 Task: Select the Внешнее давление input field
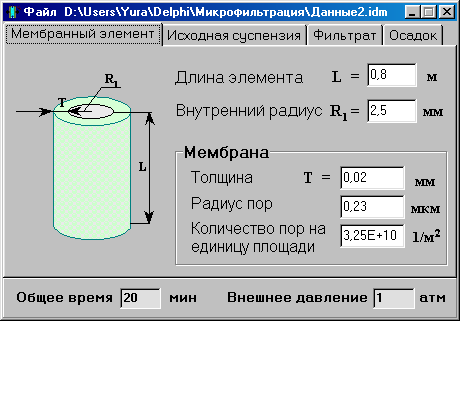(x=394, y=298)
